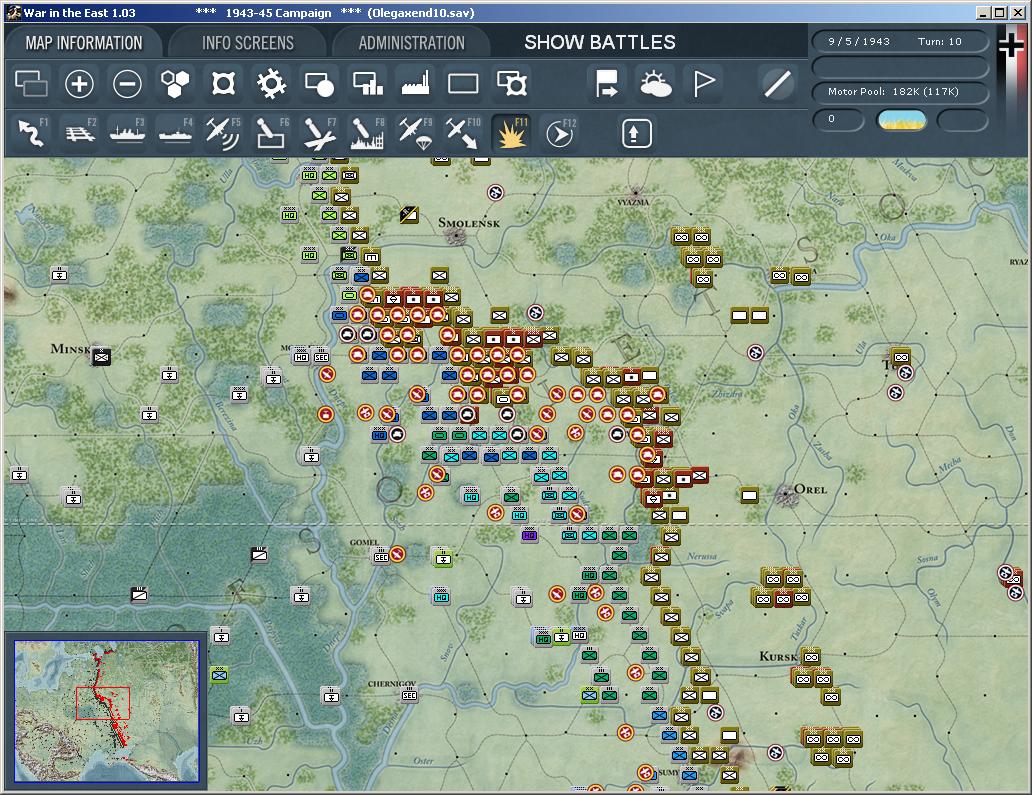Click the Smolensk city on map
This screenshot has height=795, width=1032.
pyautogui.click(x=454, y=236)
